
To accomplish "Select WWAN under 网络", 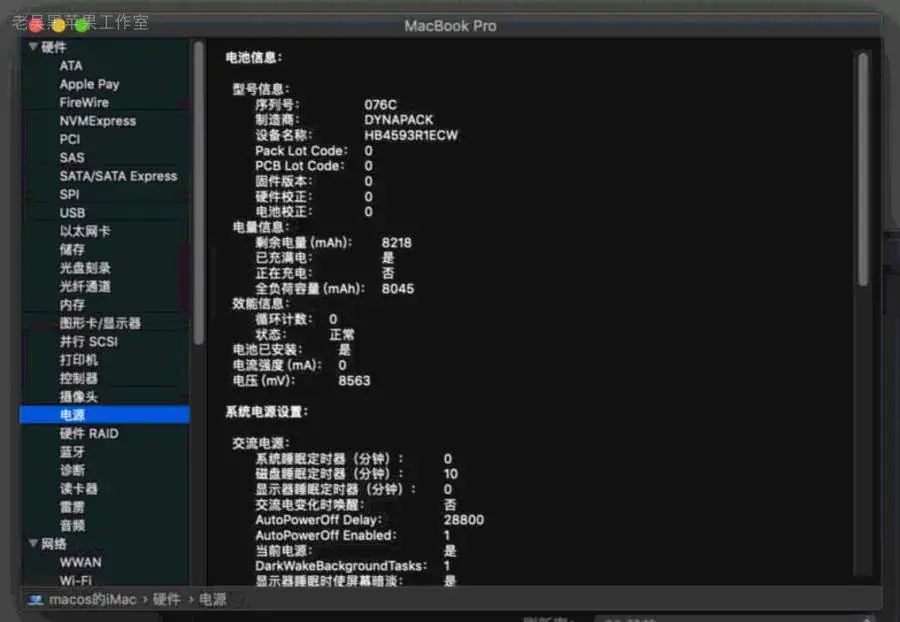I will coord(81,562).
